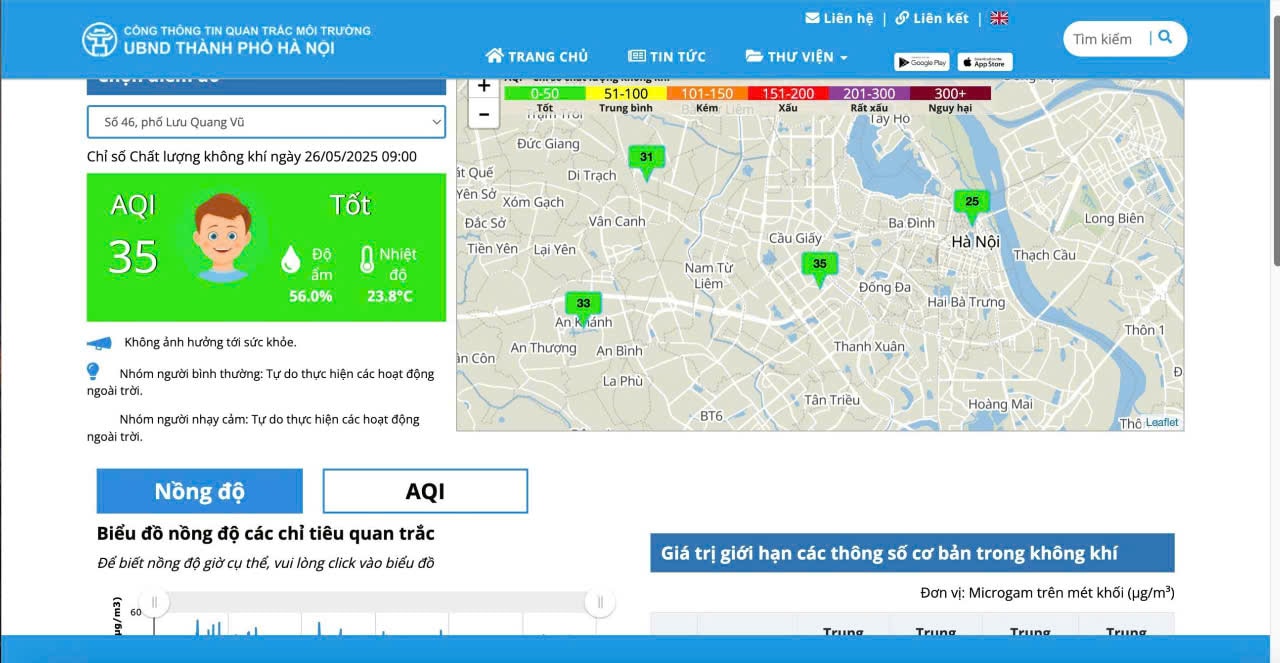
Task: Zoom out the map with minus button
Action: click(484, 114)
